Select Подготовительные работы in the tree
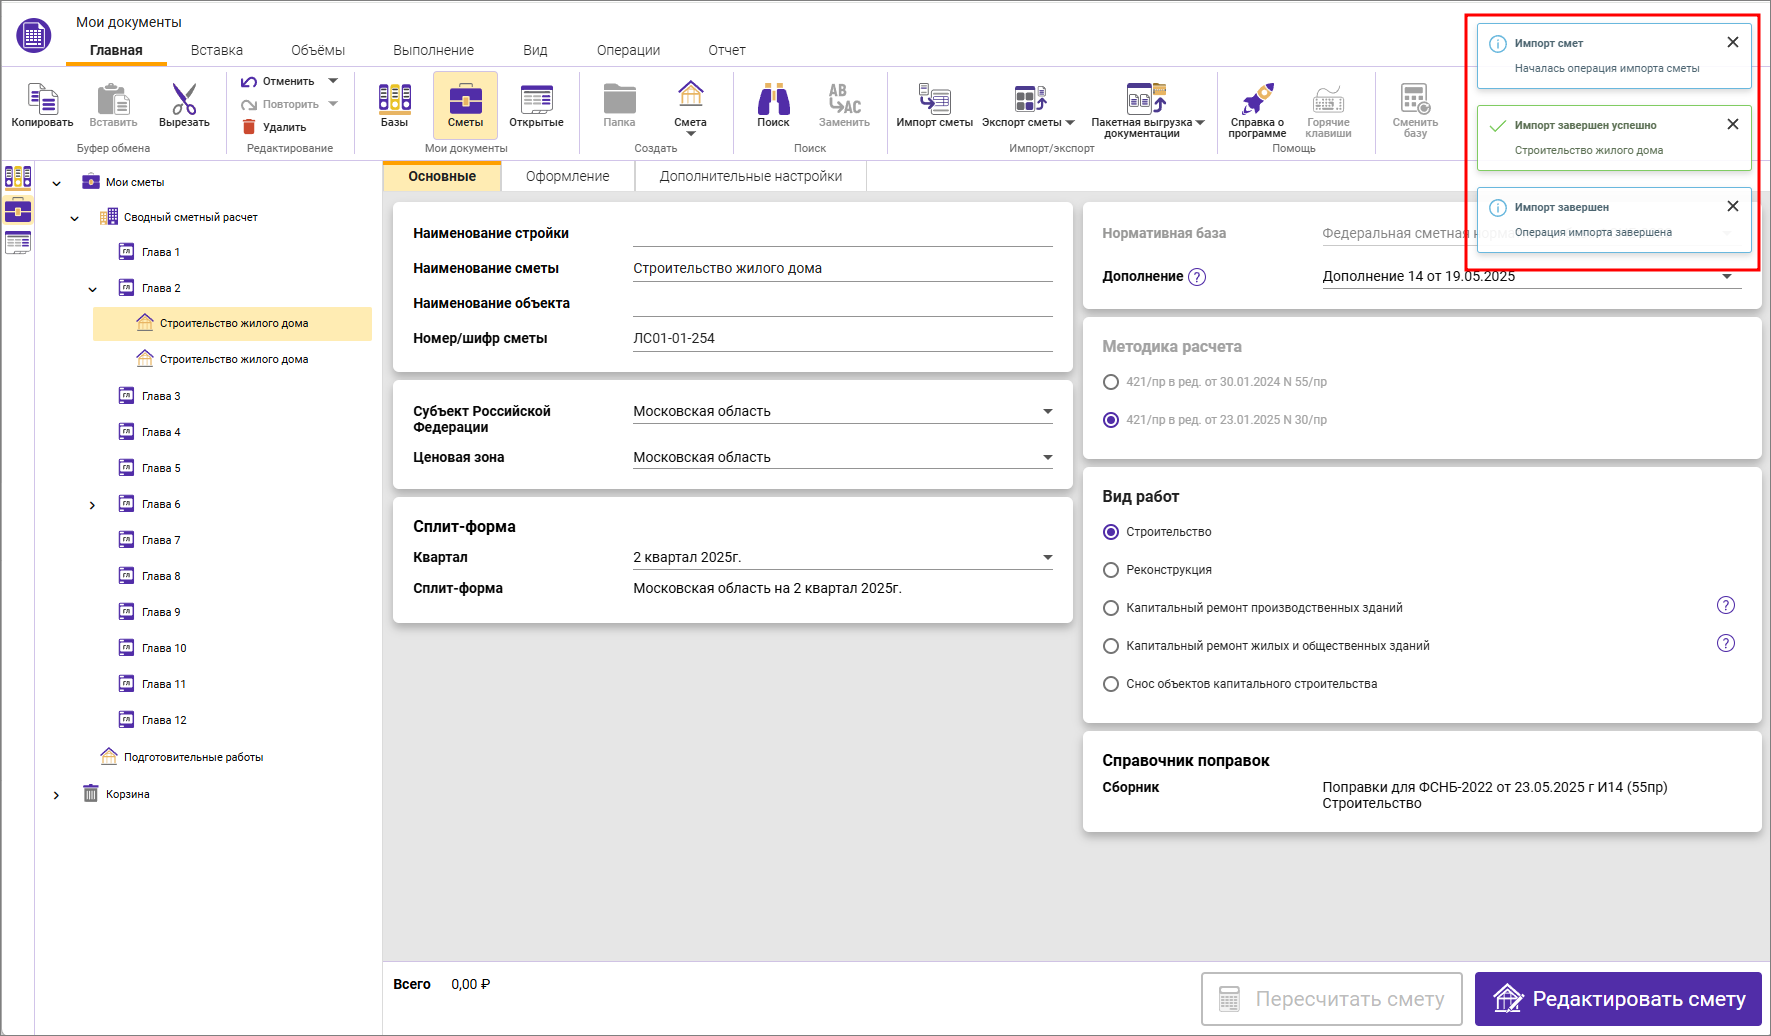The height and width of the screenshot is (1036, 1771). (193, 757)
